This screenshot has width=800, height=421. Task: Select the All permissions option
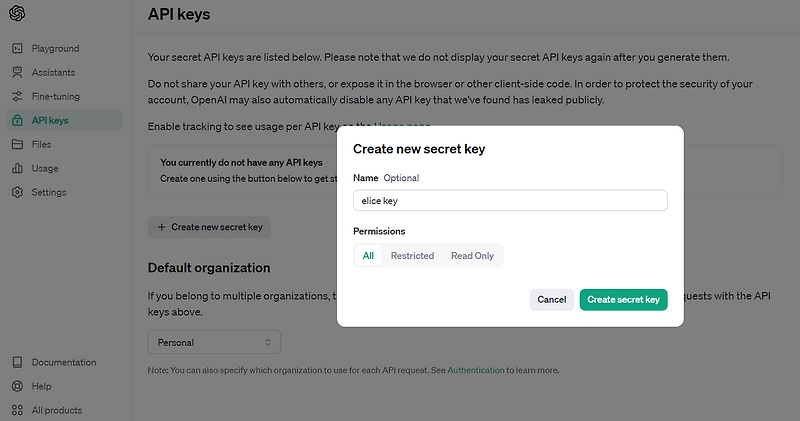(368, 256)
